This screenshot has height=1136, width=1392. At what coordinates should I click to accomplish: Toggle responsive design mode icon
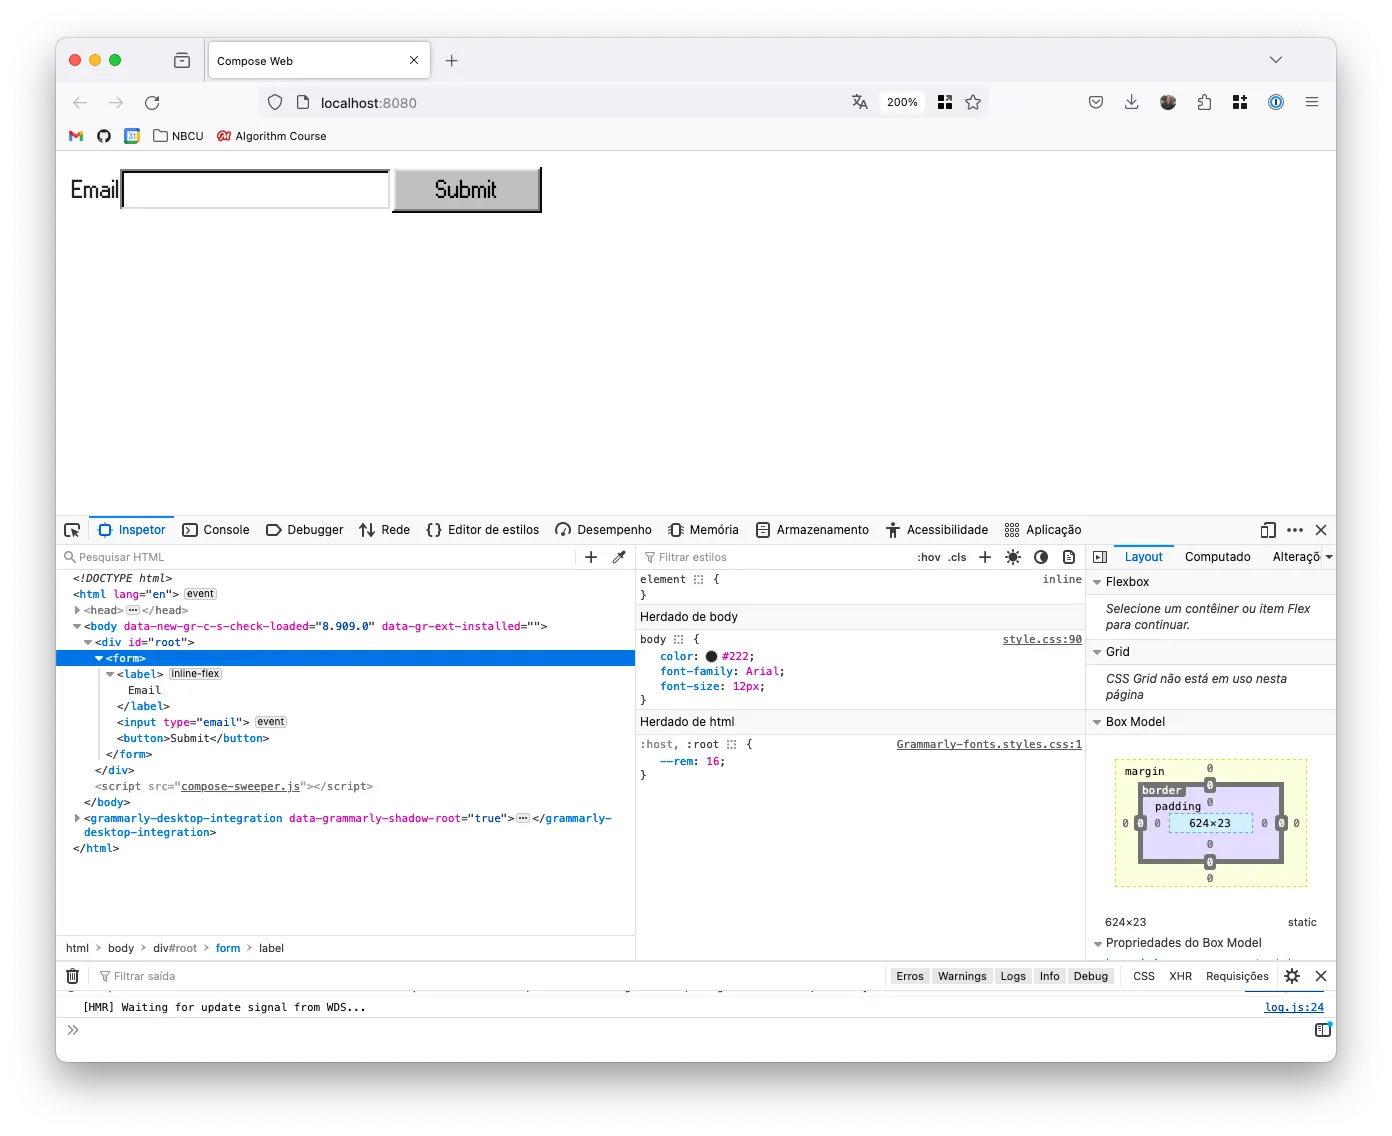1268,530
